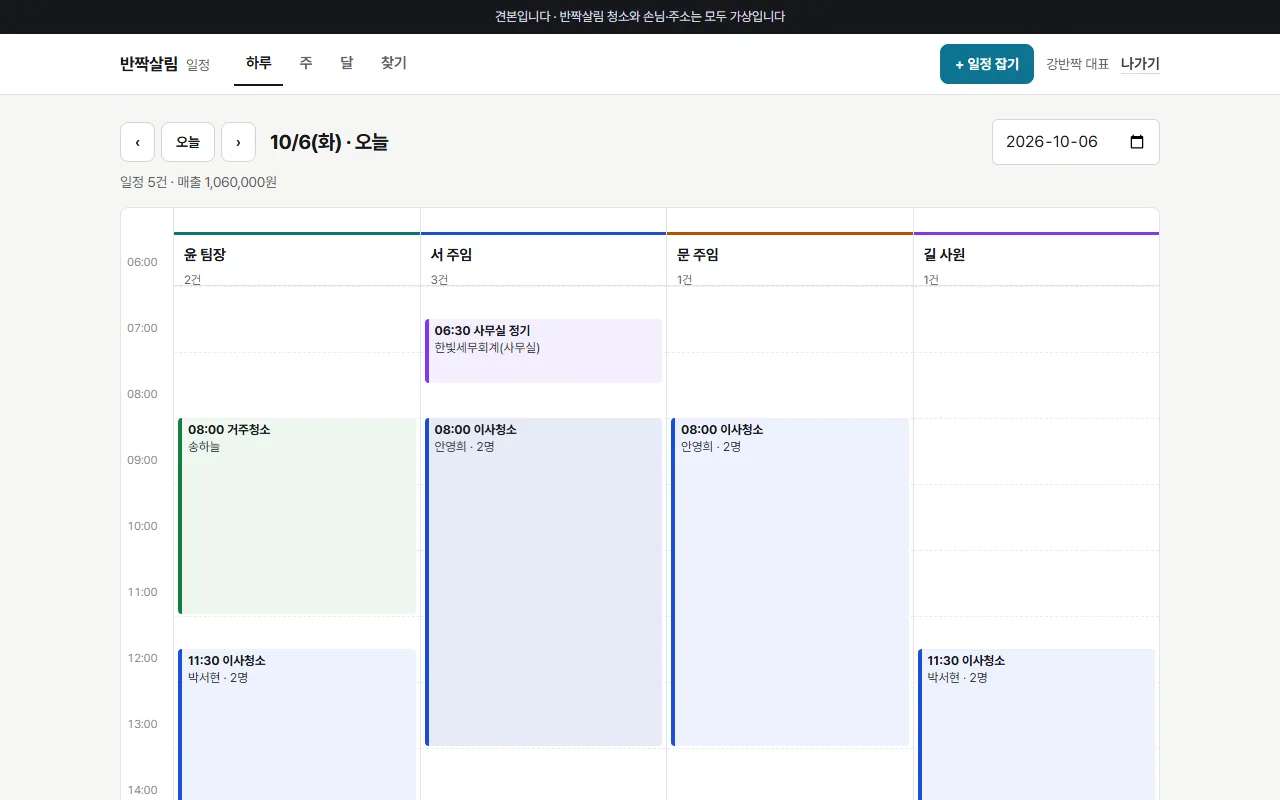Go to the previous day with ‹ arrow

coord(137,142)
